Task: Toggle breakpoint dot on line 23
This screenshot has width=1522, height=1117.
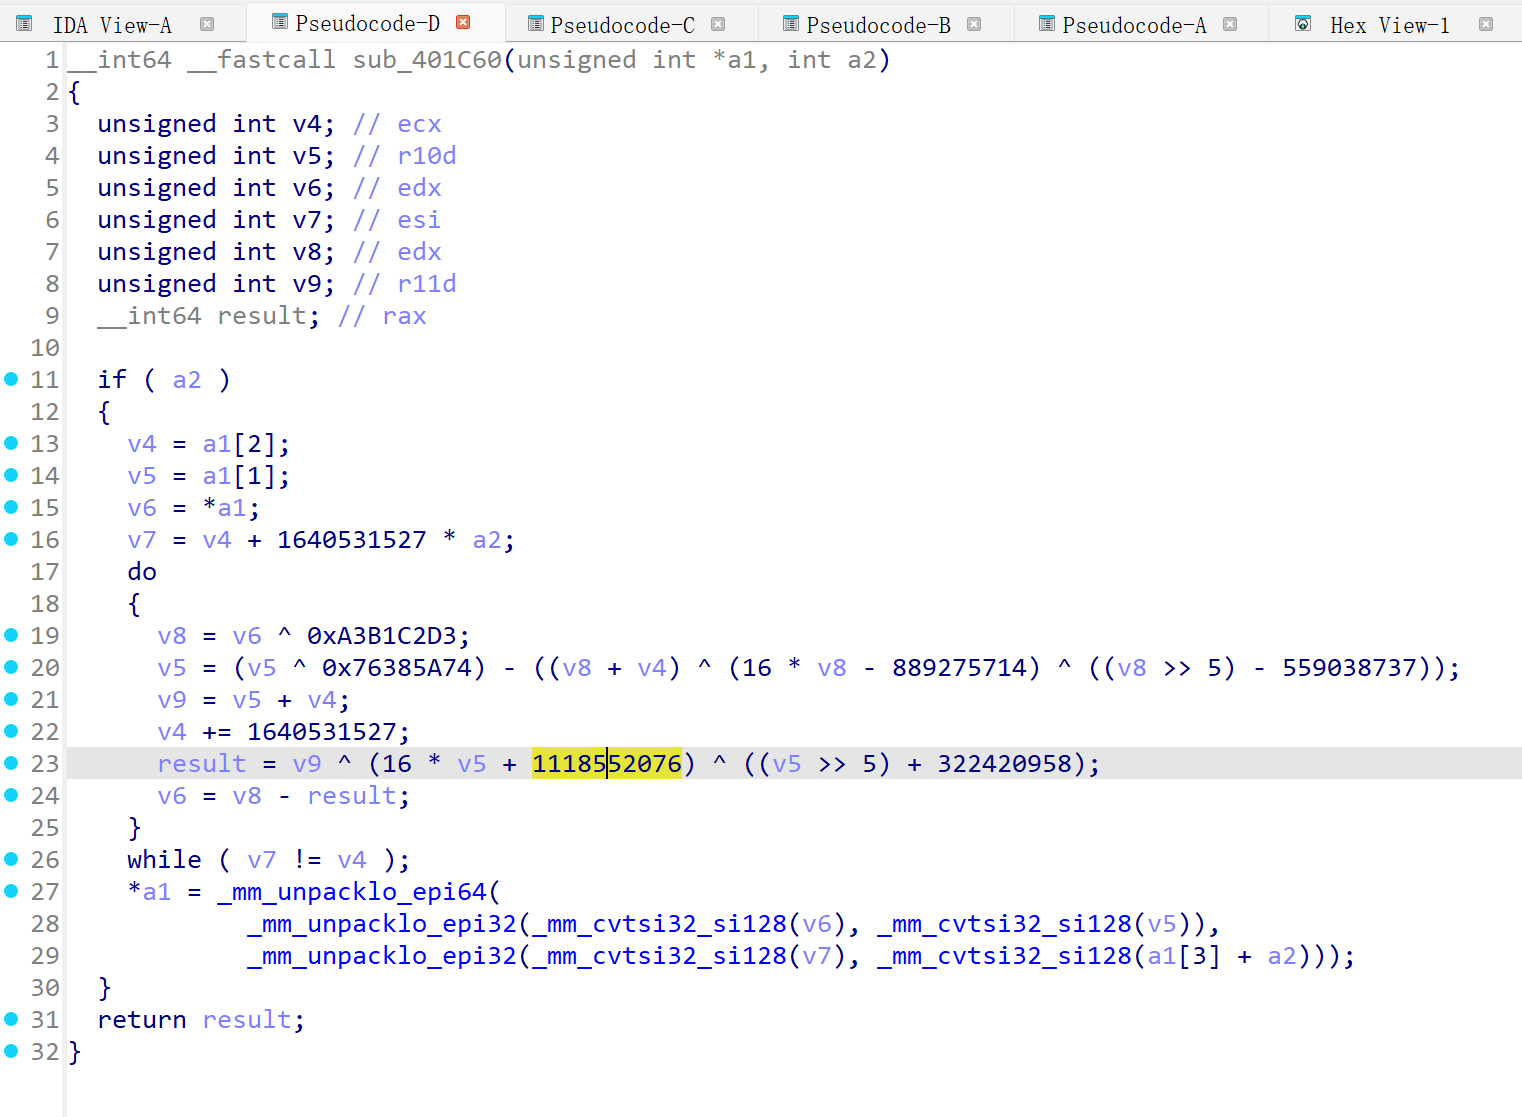Action: point(11,763)
